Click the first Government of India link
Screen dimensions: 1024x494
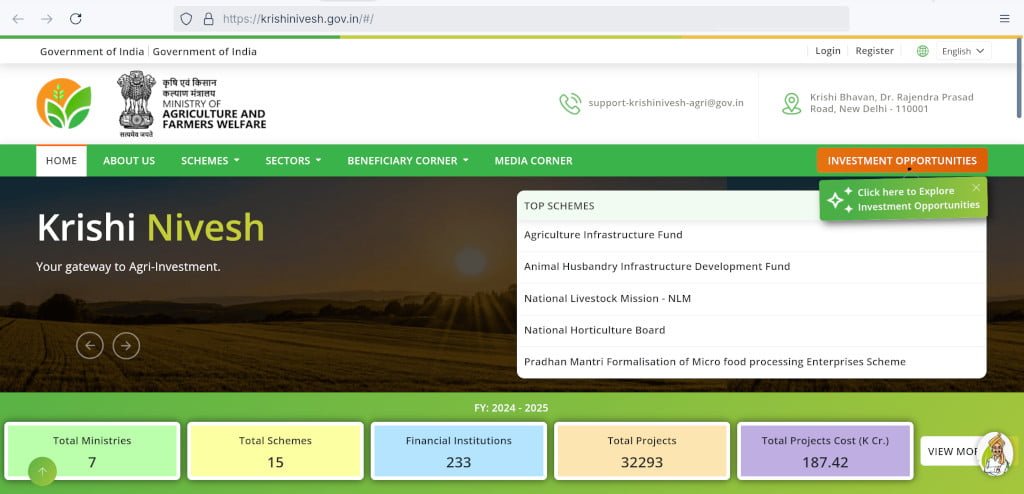(92, 52)
